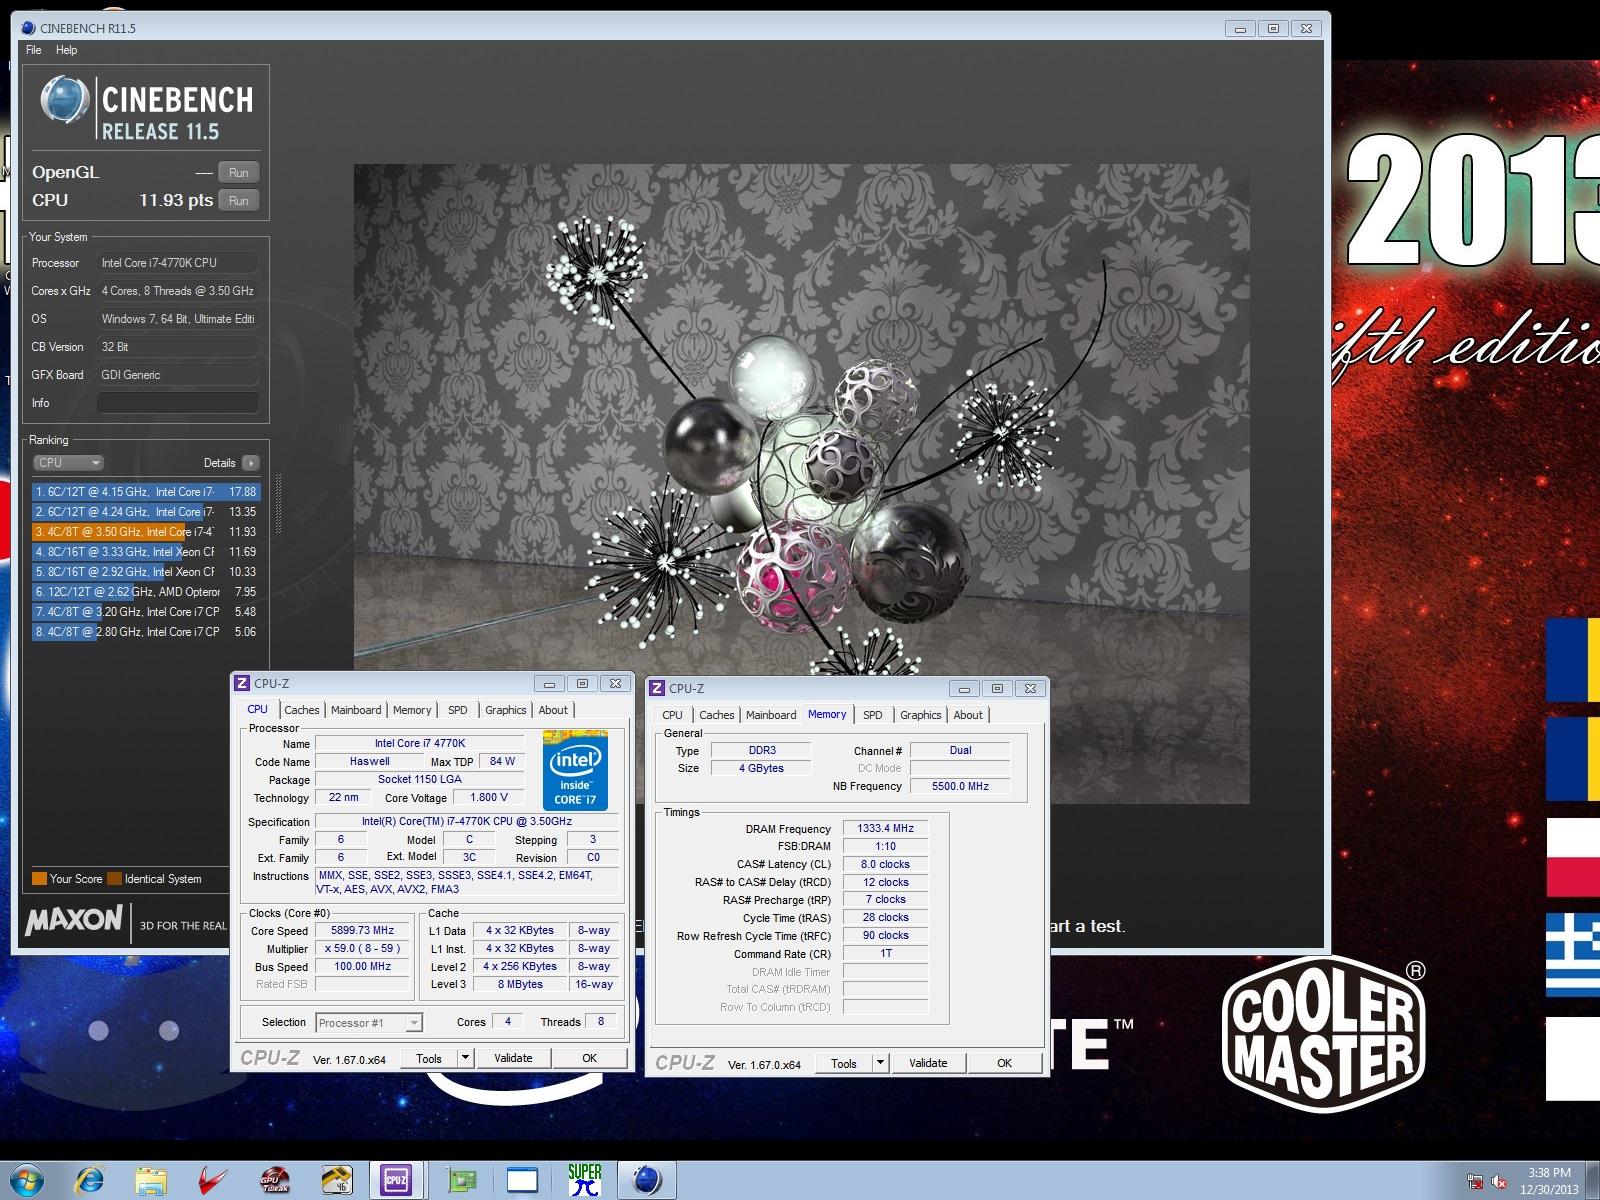Switch to CPU tab in right CPU-Z window
This screenshot has width=1600, height=1200.
(672, 715)
